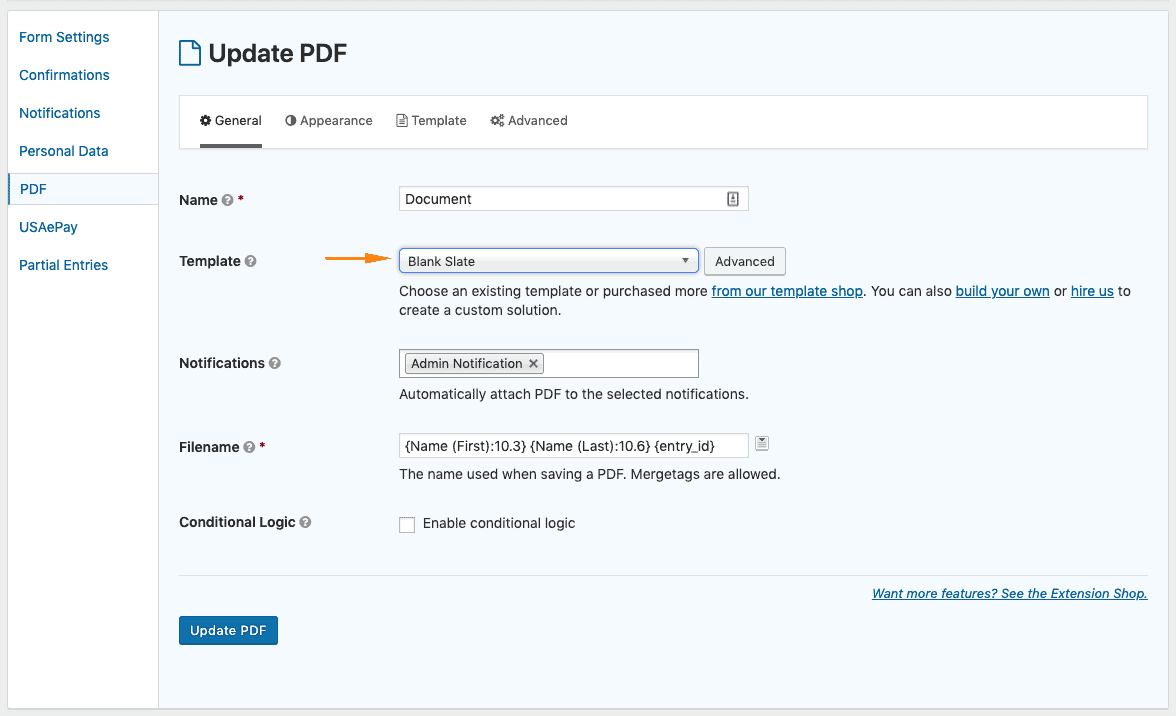Screen dimensions: 1176x716
Task: Click the Conditional Logic help icon
Action: [305, 522]
